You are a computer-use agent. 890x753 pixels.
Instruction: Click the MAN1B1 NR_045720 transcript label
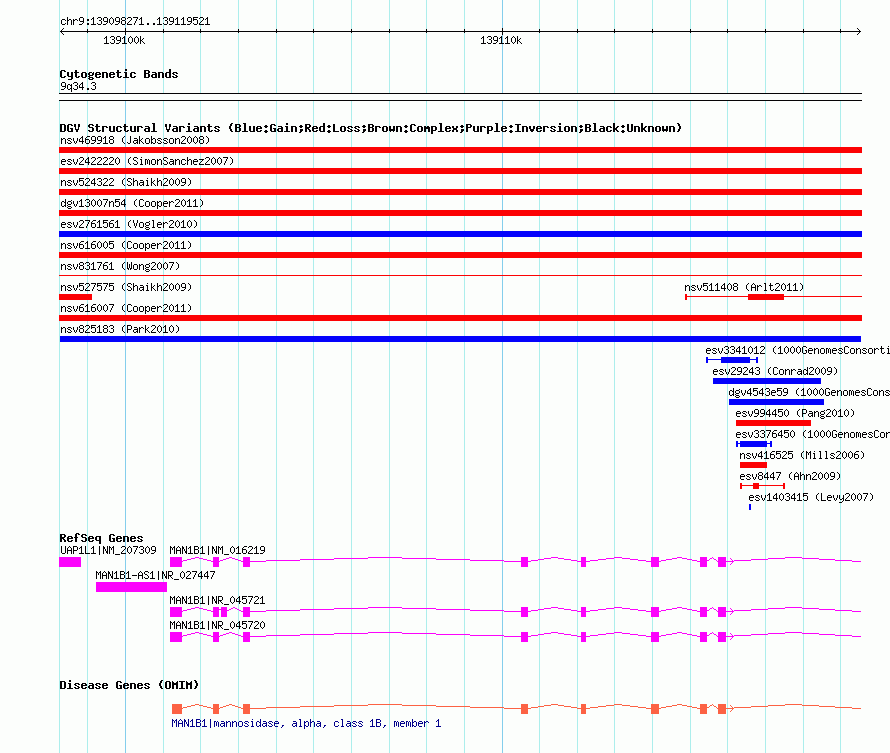(217, 625)
